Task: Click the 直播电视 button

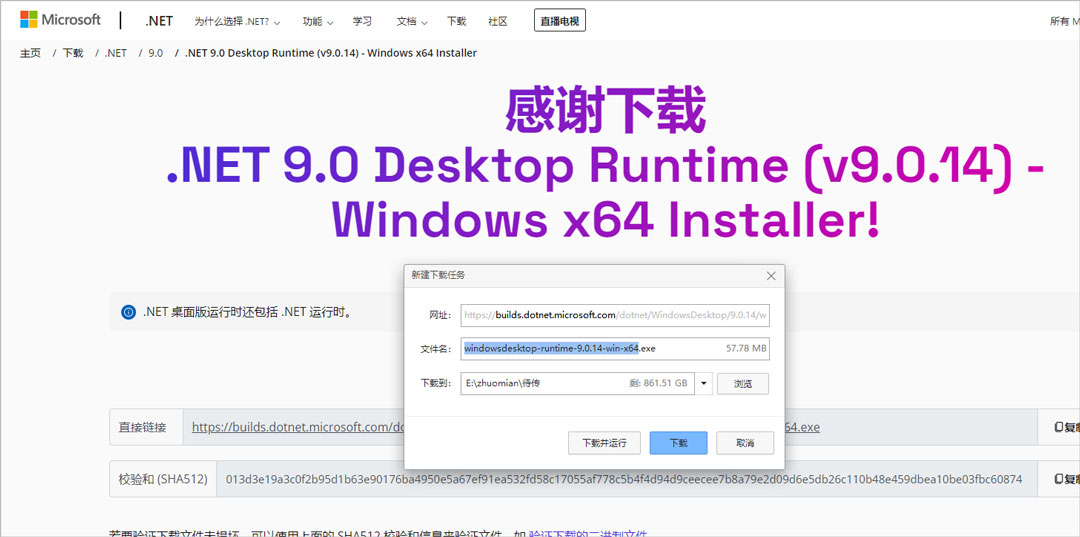Action: [560, 21]
